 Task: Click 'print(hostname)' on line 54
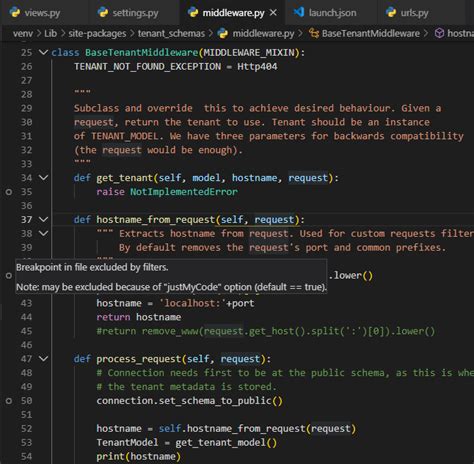(x=139, y=457)
